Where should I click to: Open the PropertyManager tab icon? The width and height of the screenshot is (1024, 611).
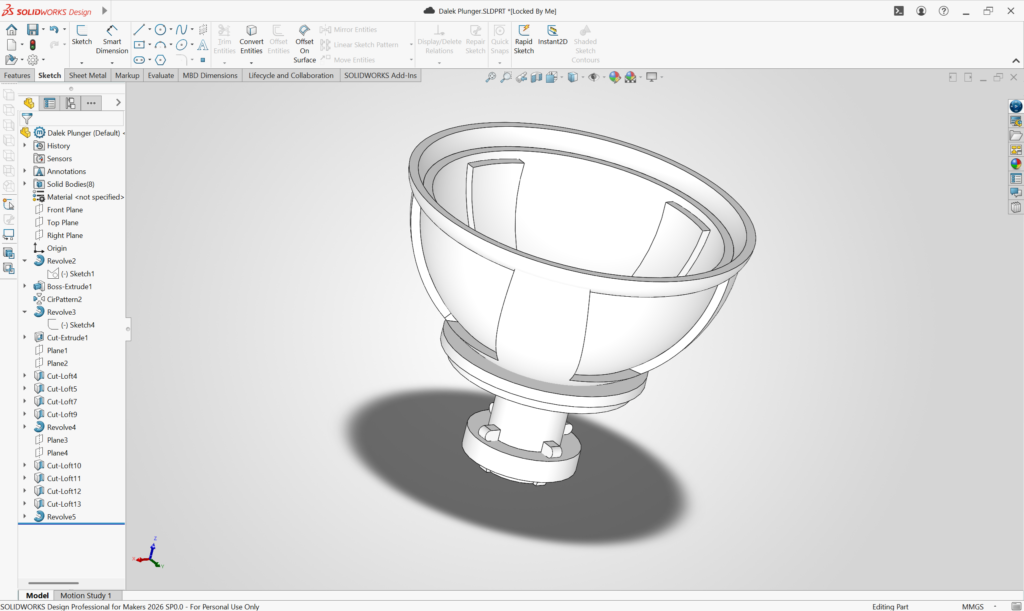(x=49, y=103)
